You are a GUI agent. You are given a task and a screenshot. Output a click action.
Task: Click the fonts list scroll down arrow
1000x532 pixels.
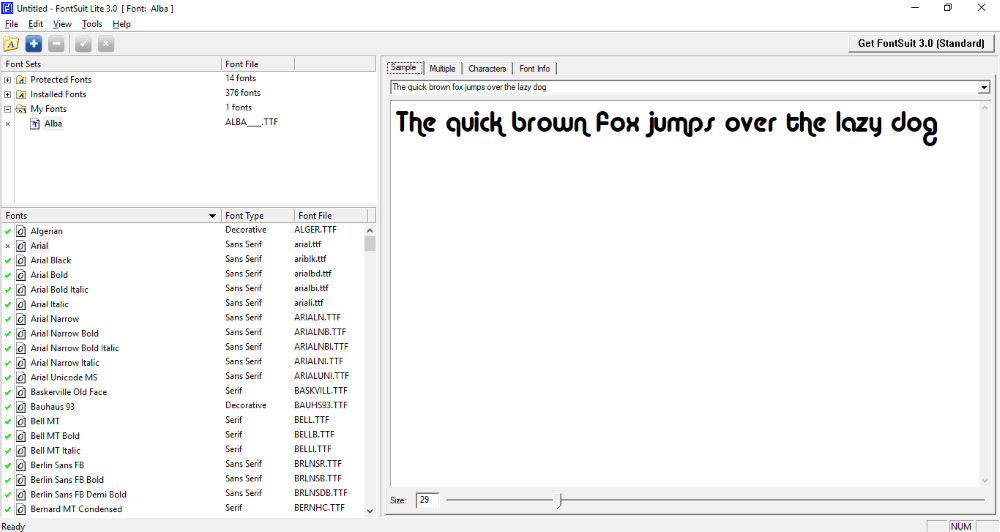pyautogui.click(x=370, y=511)
